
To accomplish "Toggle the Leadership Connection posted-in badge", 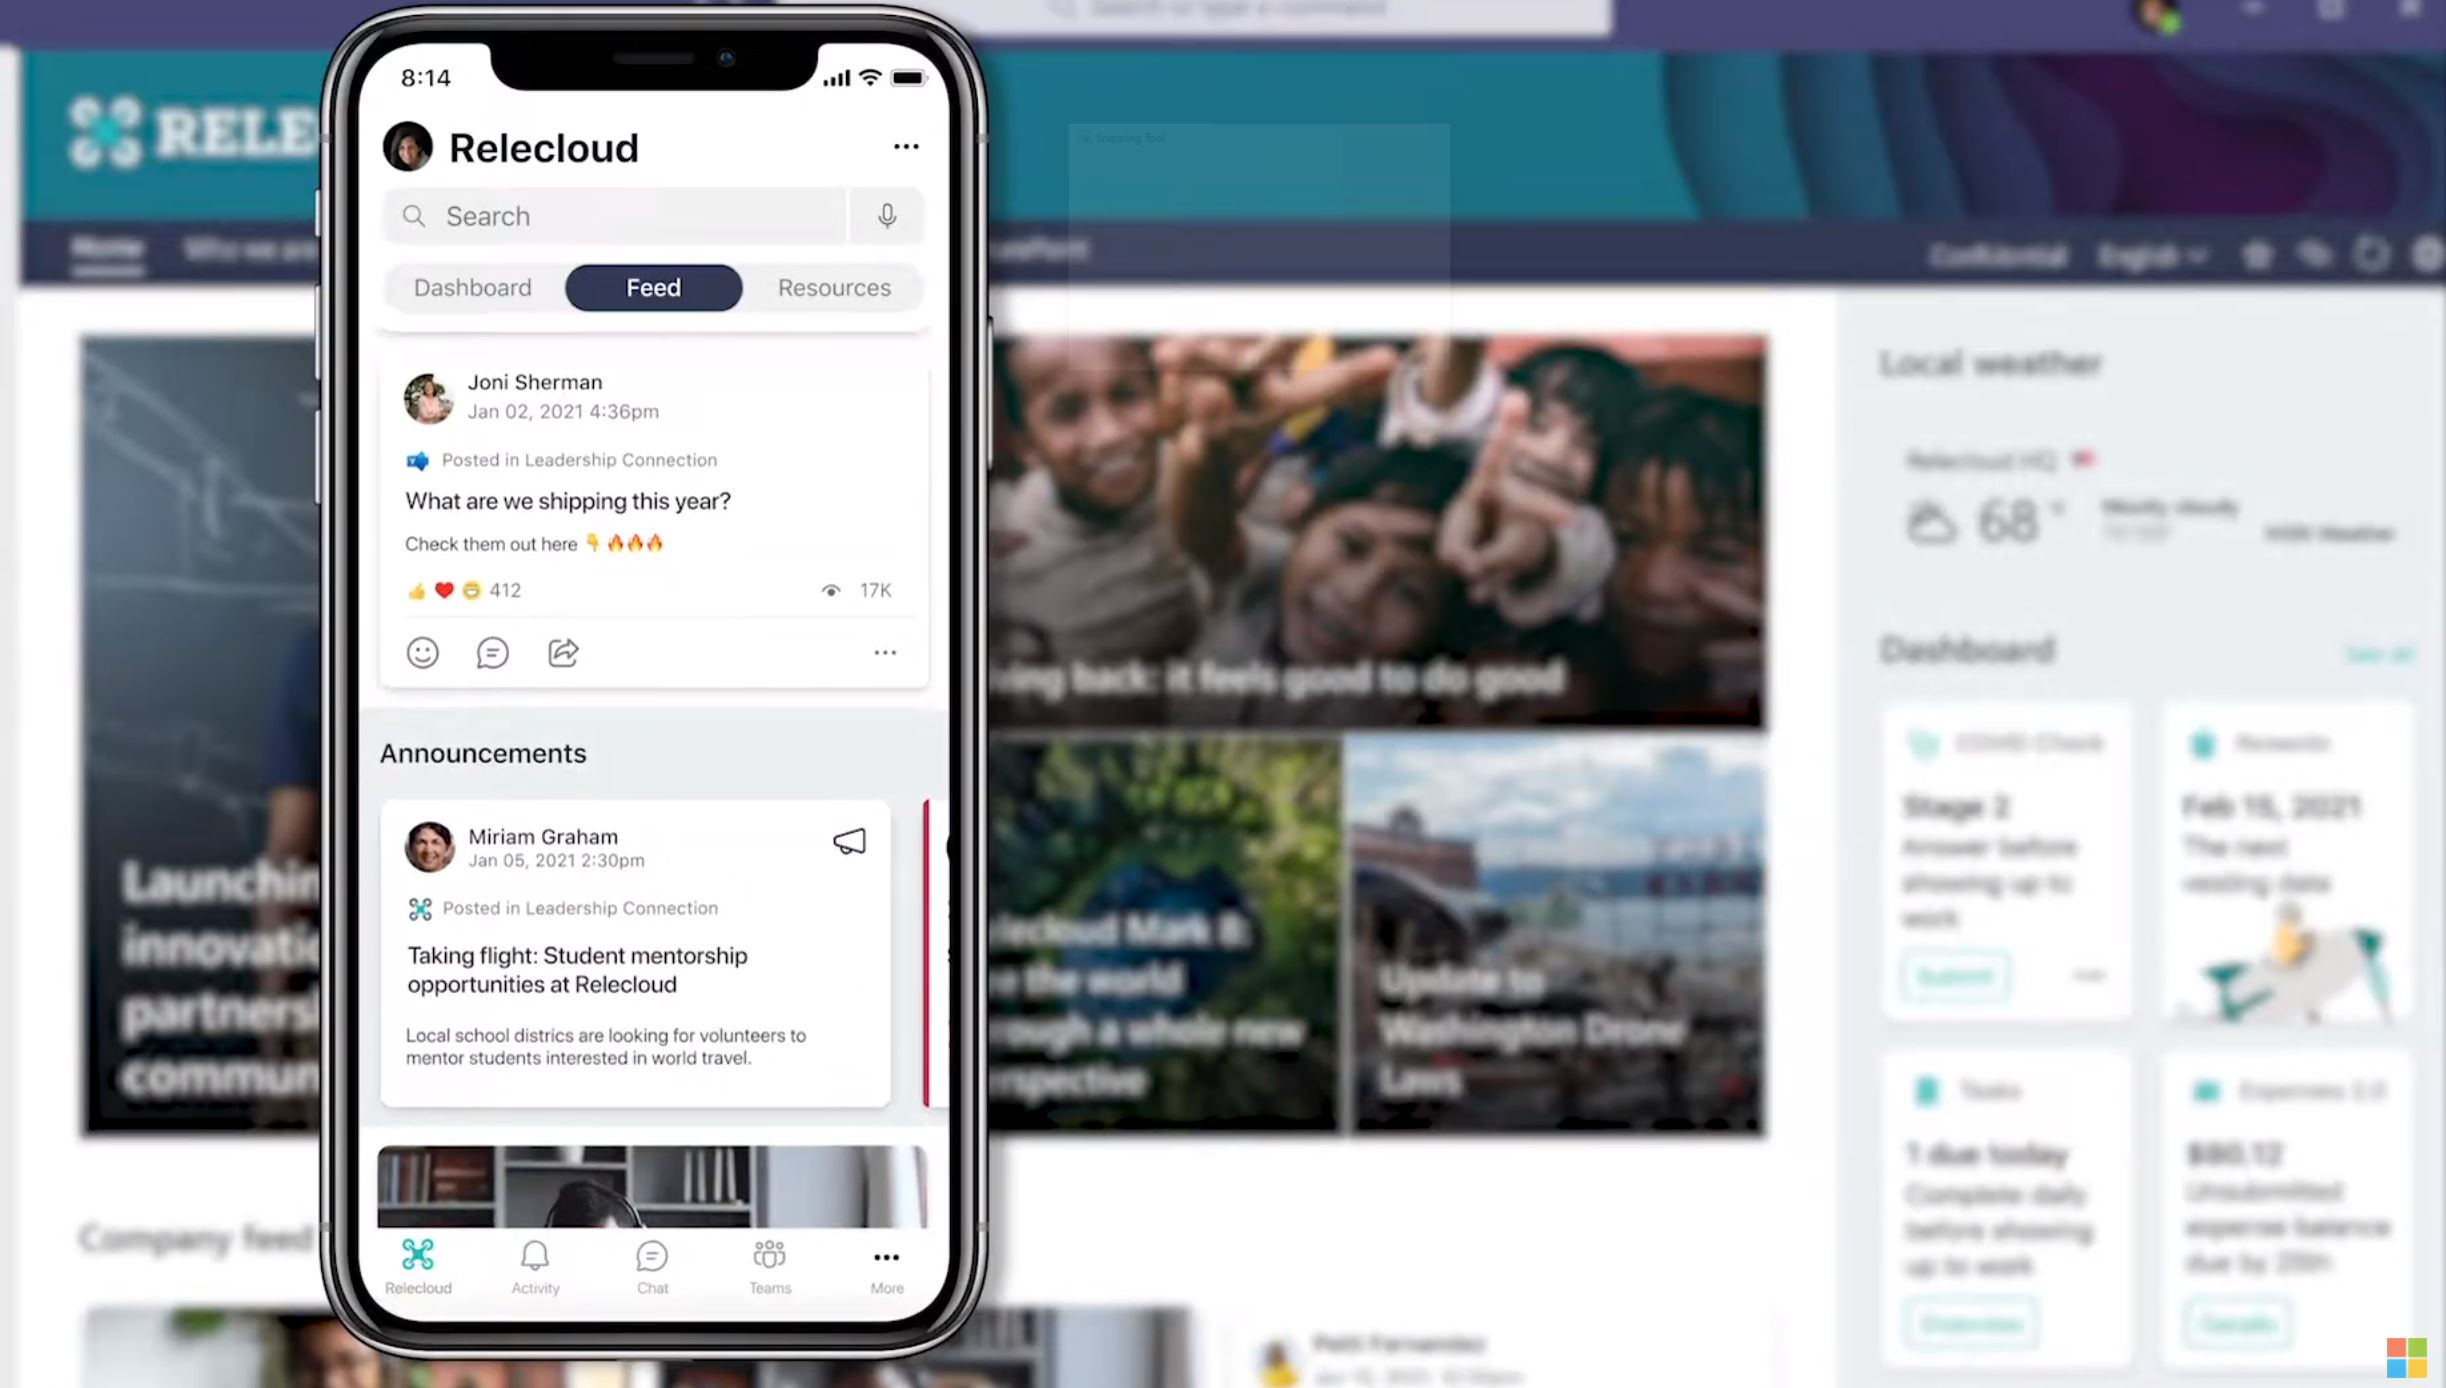I will pos(561,459).
